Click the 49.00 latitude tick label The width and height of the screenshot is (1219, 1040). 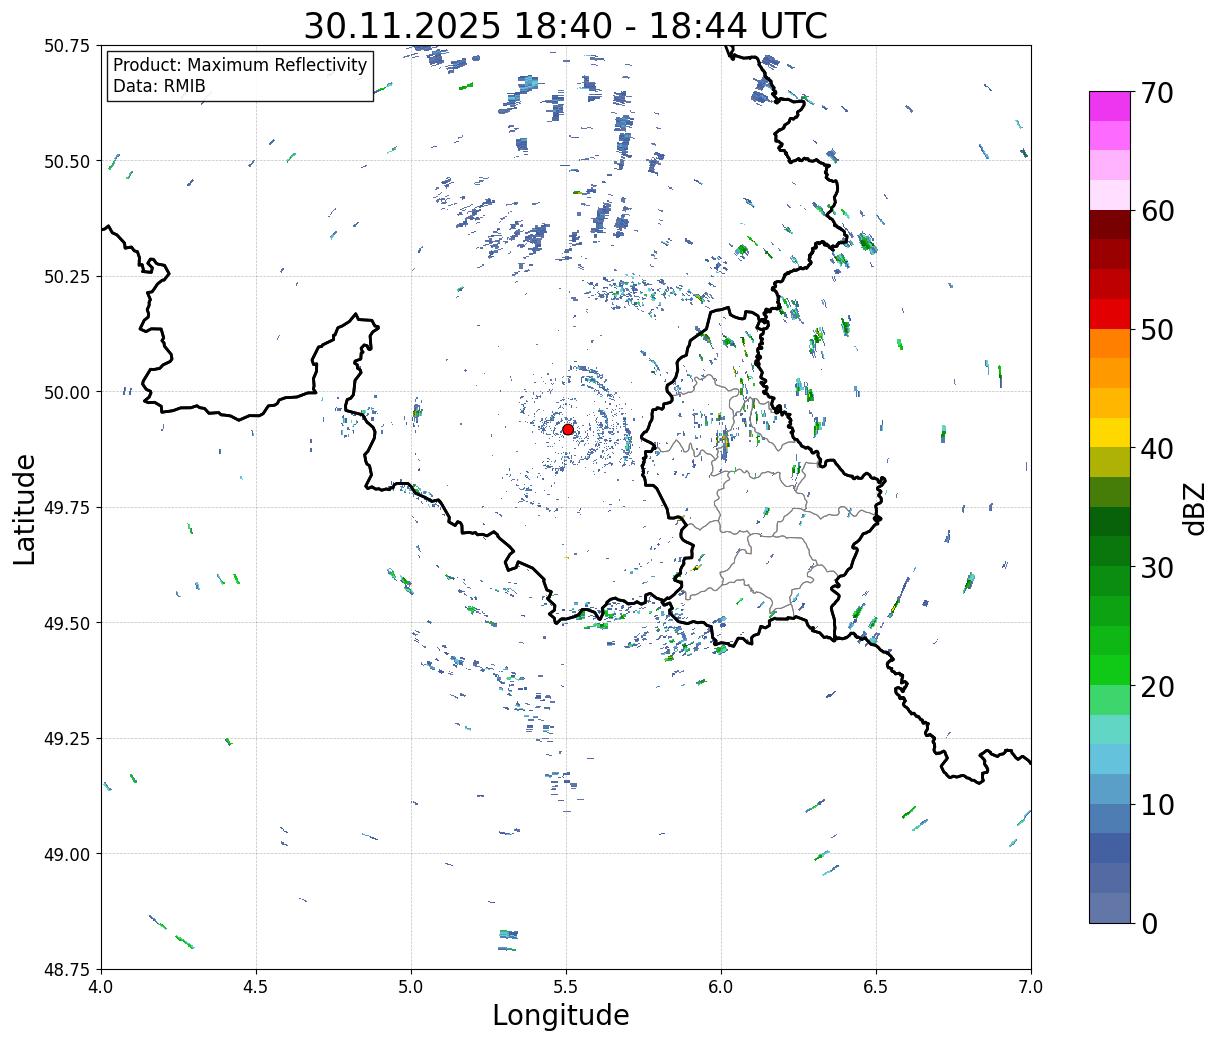66,854
